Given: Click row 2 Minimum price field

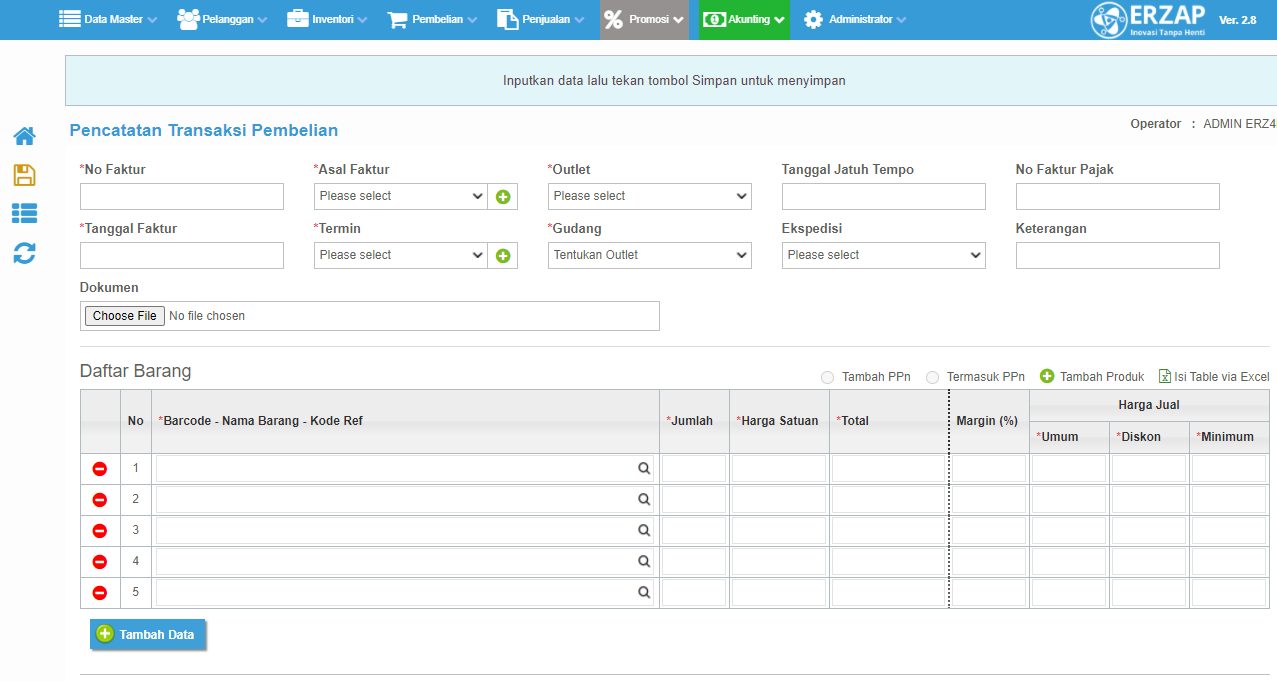Looking at the screenshot, I should (x=1229, y=500).
